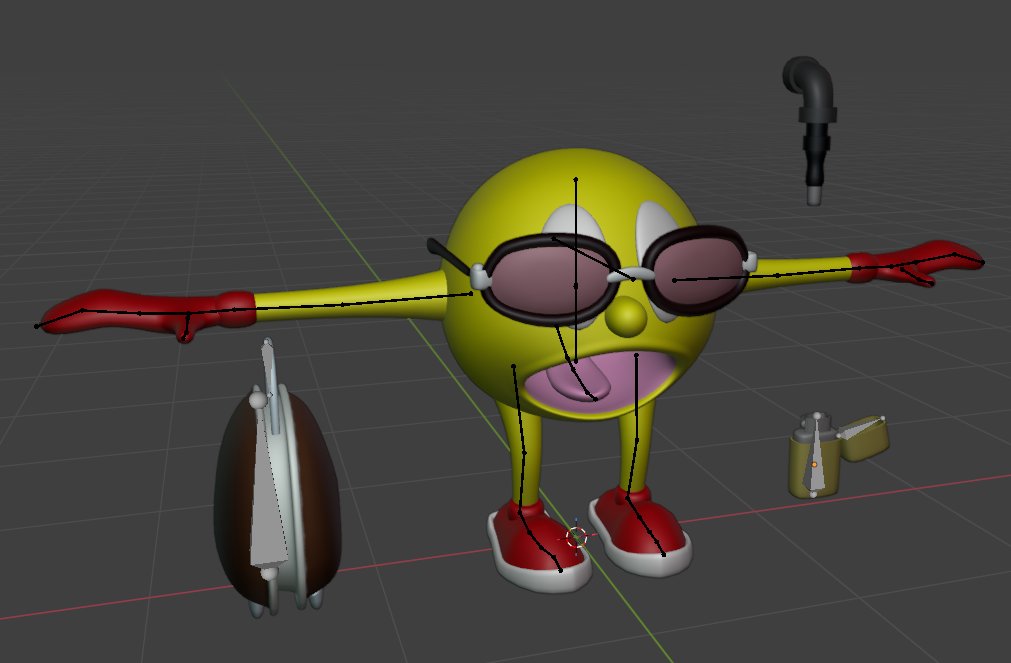1011x663 pixels.
Task: Select the character's round yellow nose
Action: (625, 316)
